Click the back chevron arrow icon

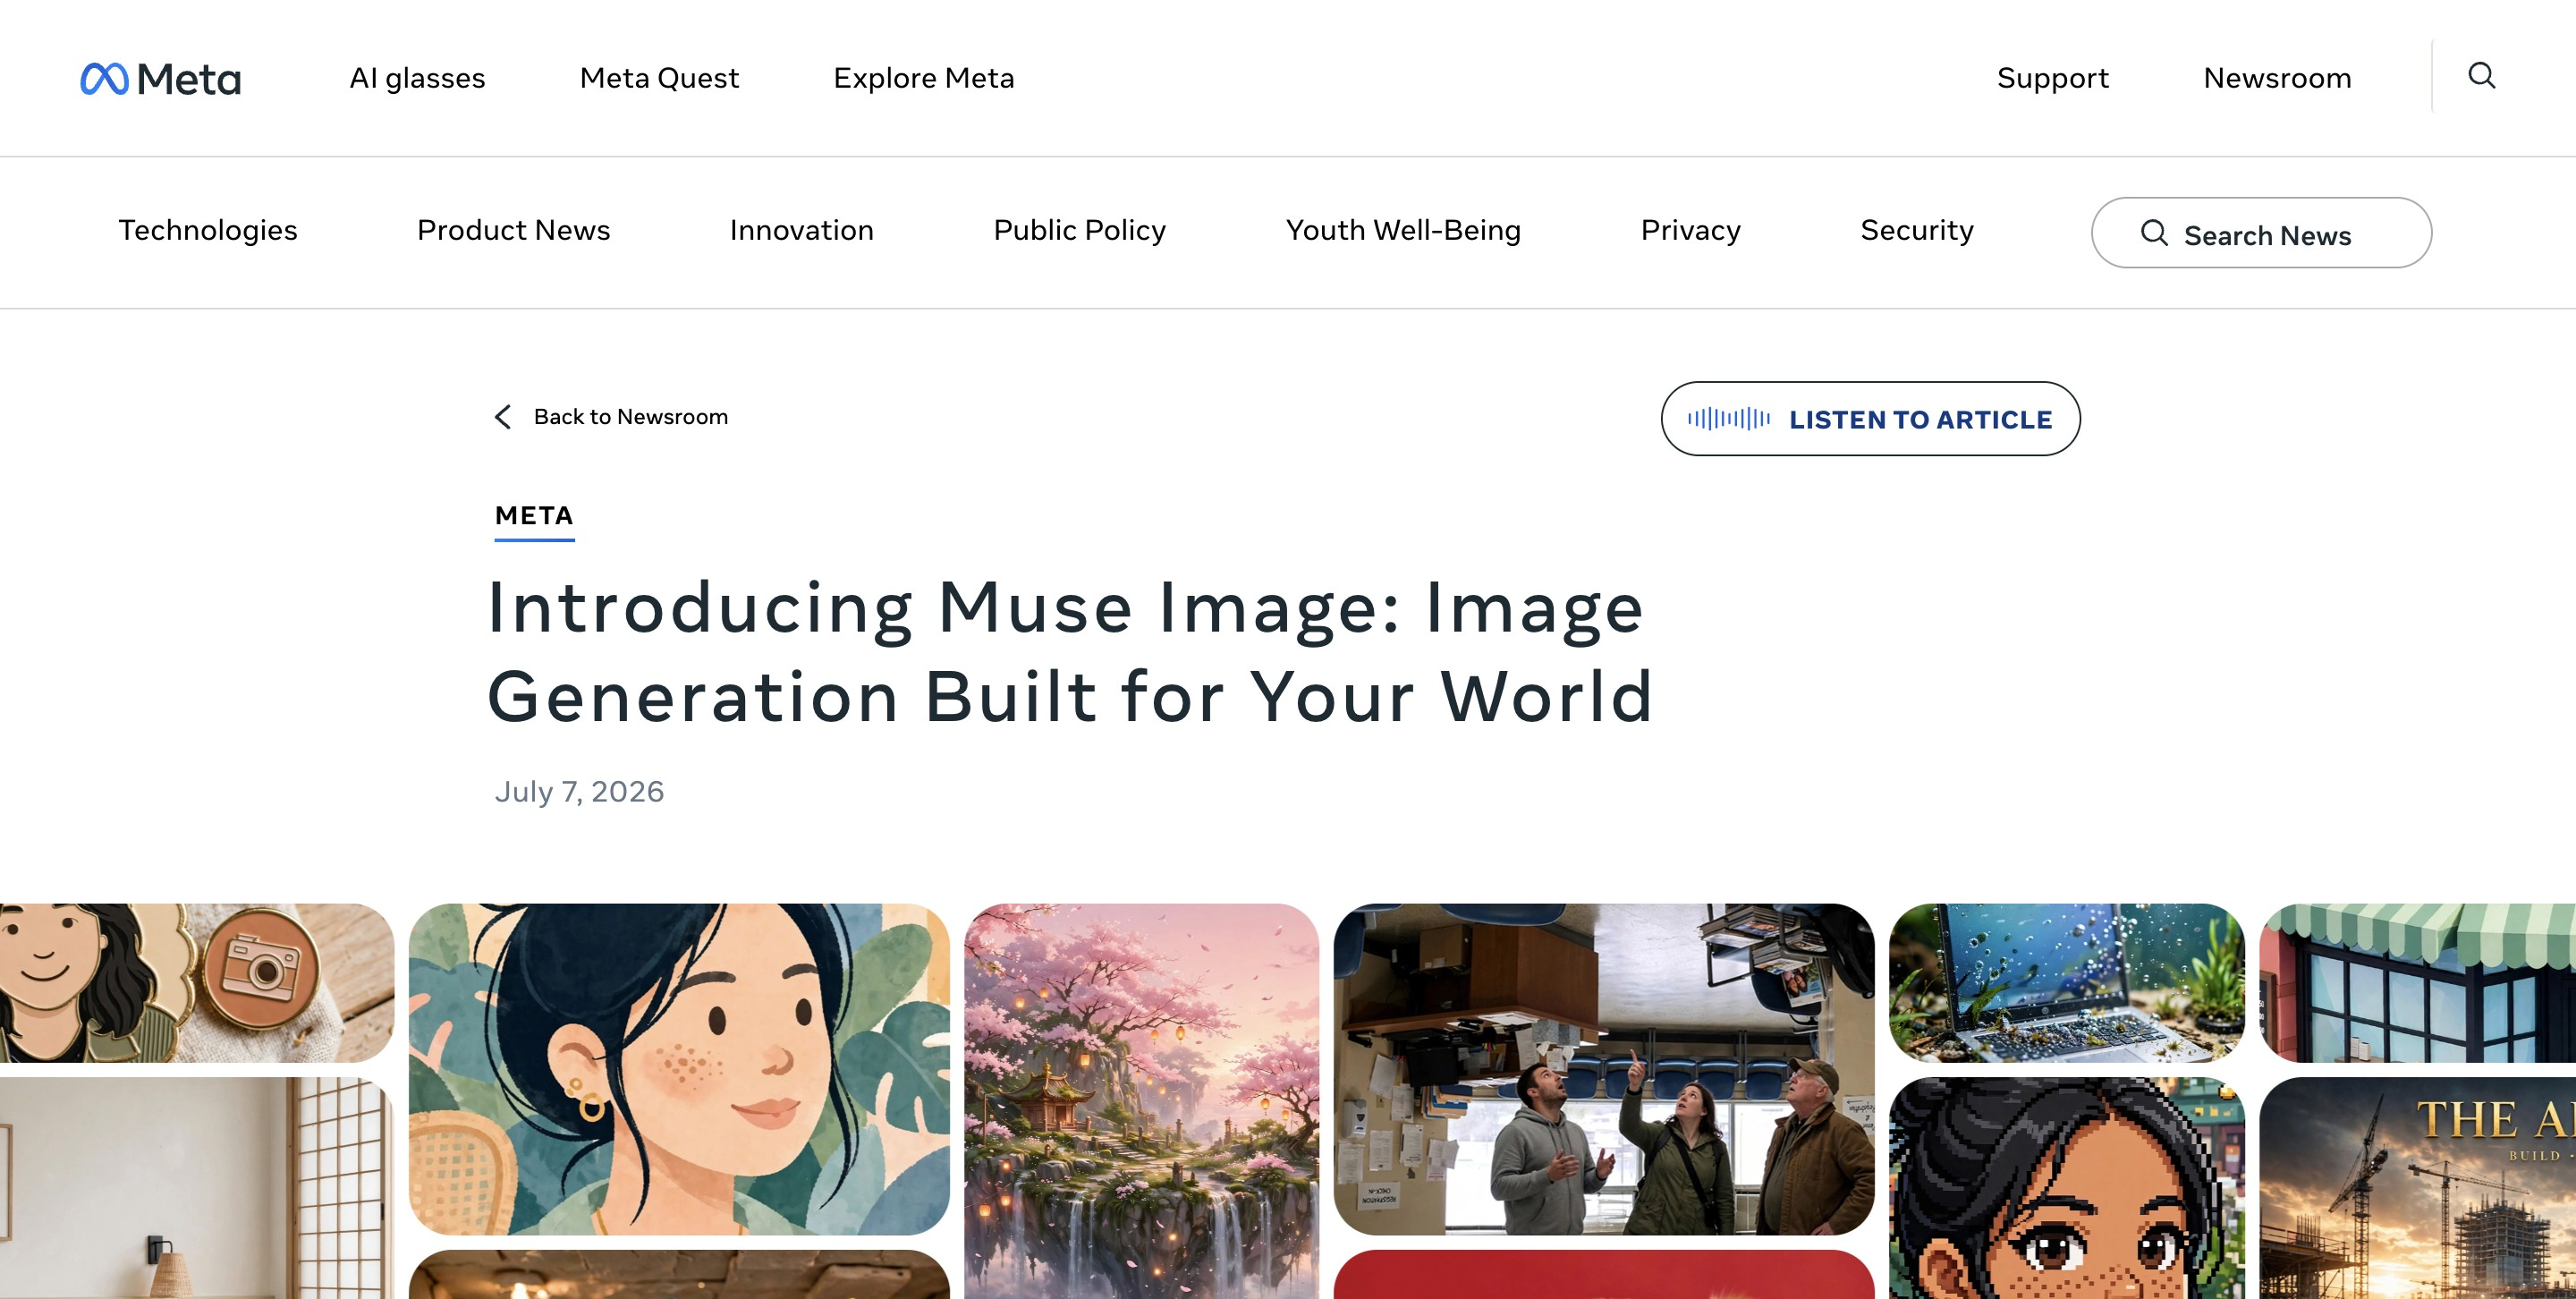503,417
